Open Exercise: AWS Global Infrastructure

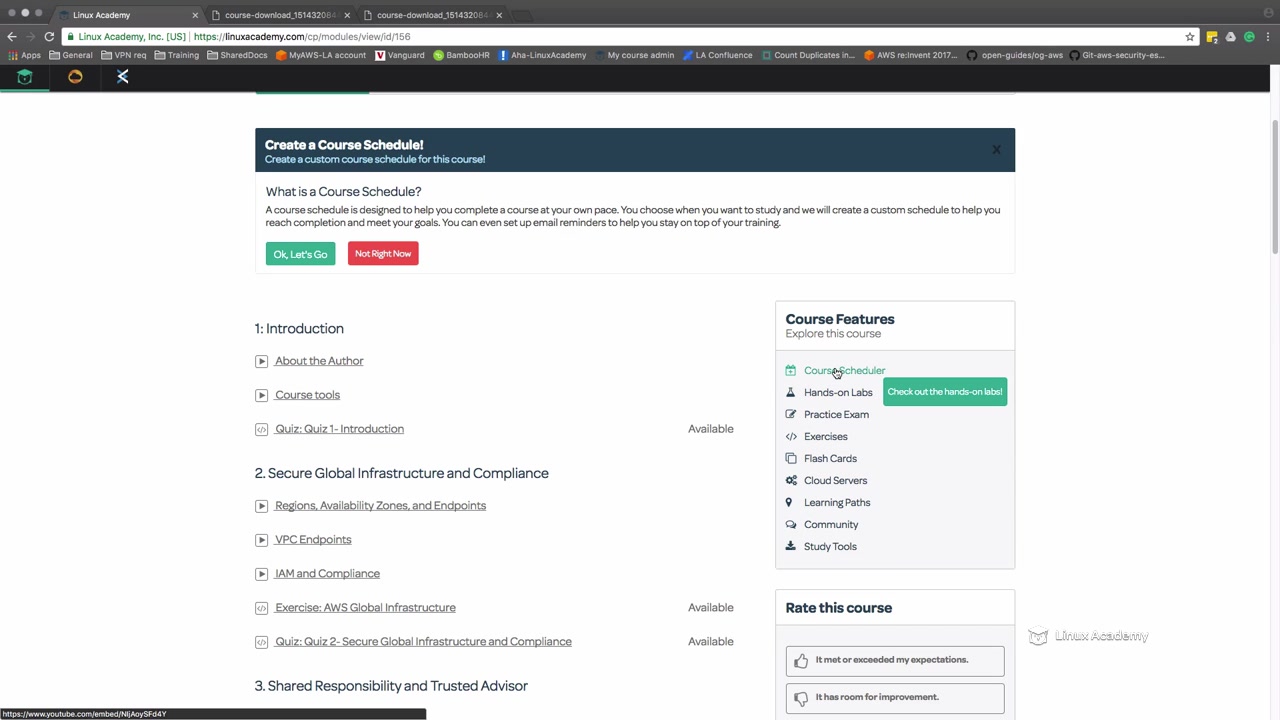coord(365,608)
